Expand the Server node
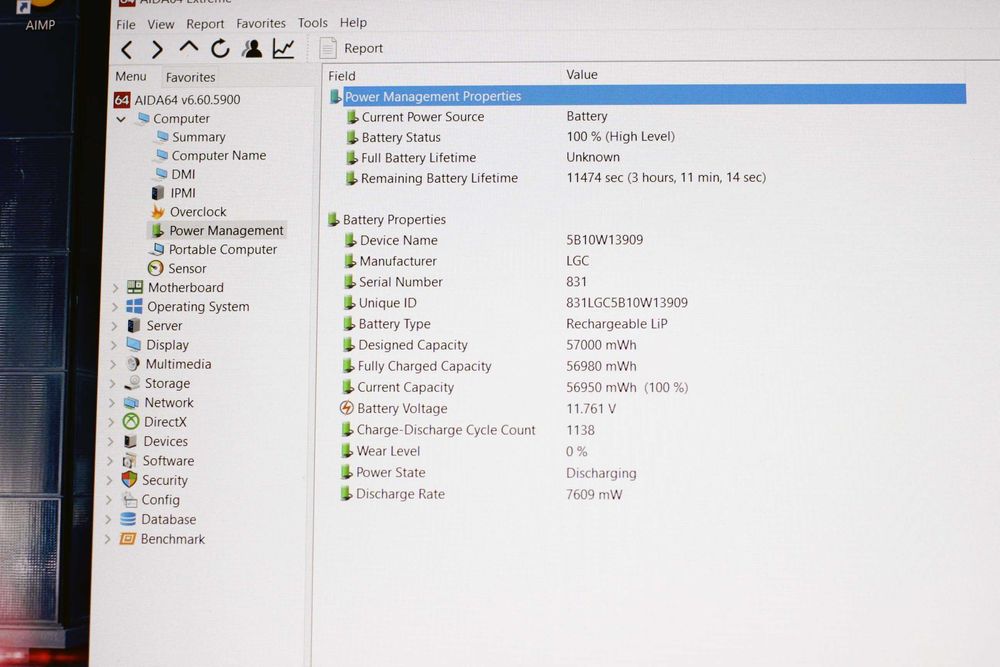Screen dimensions: 1000x667 tap(114, 326)
